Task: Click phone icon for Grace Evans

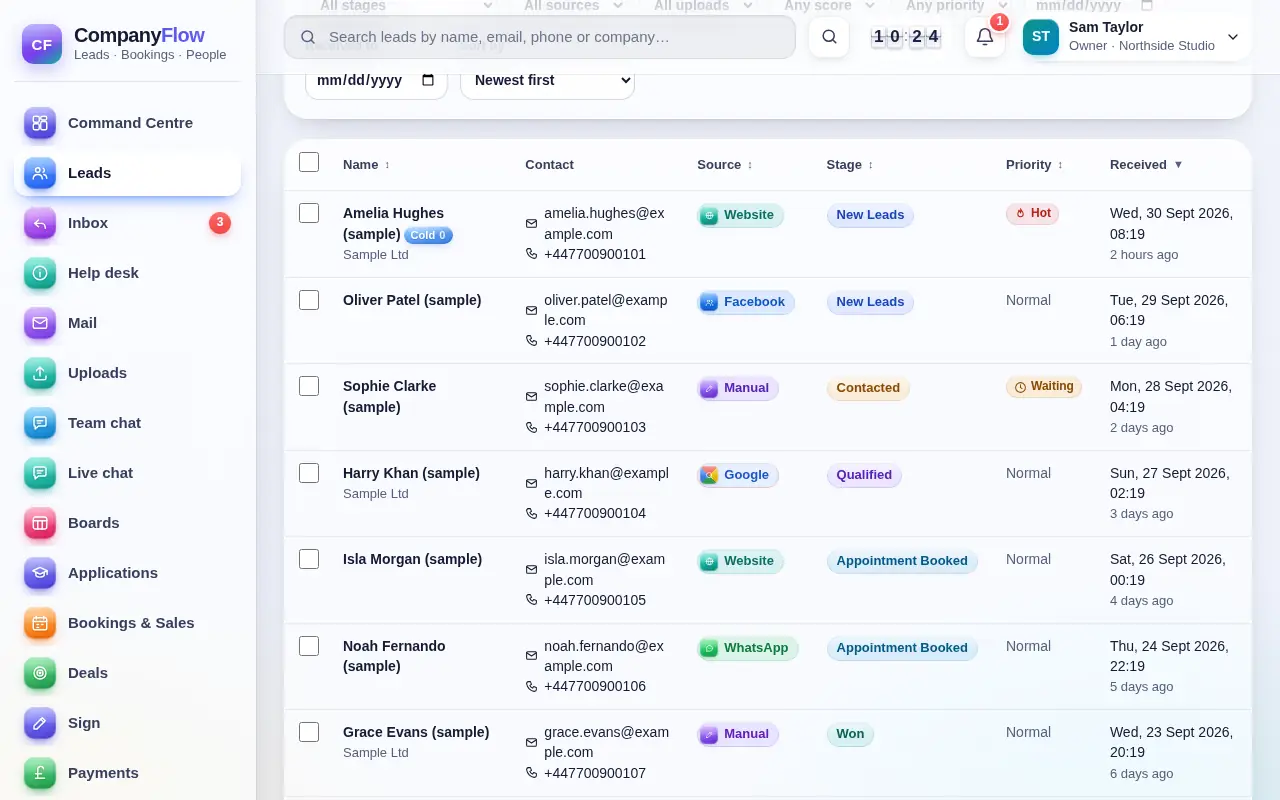Action: click(x=531, y=773)
